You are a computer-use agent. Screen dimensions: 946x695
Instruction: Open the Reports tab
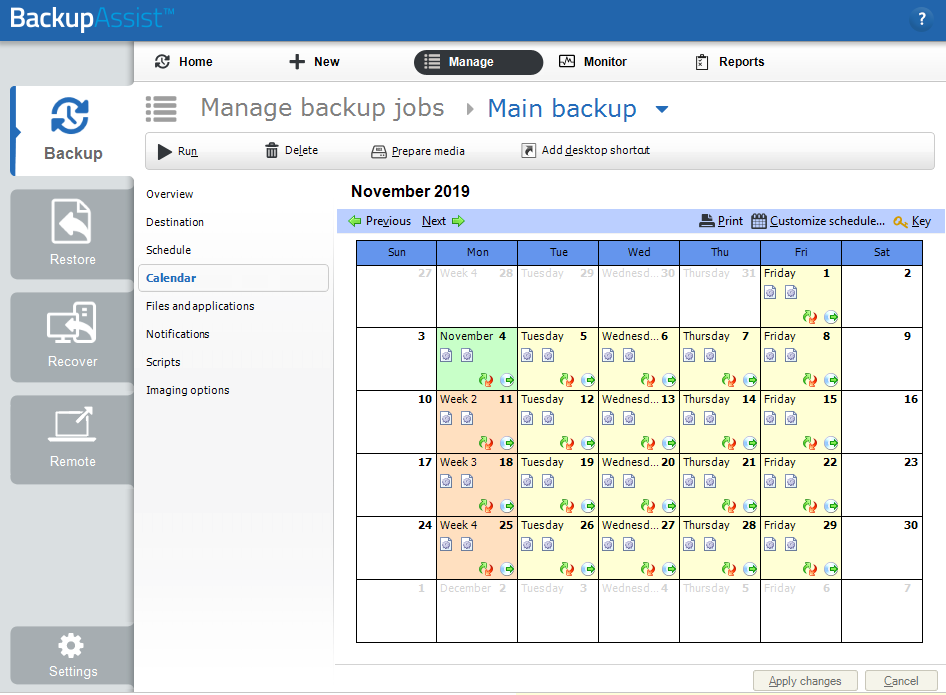coord(729,61)
